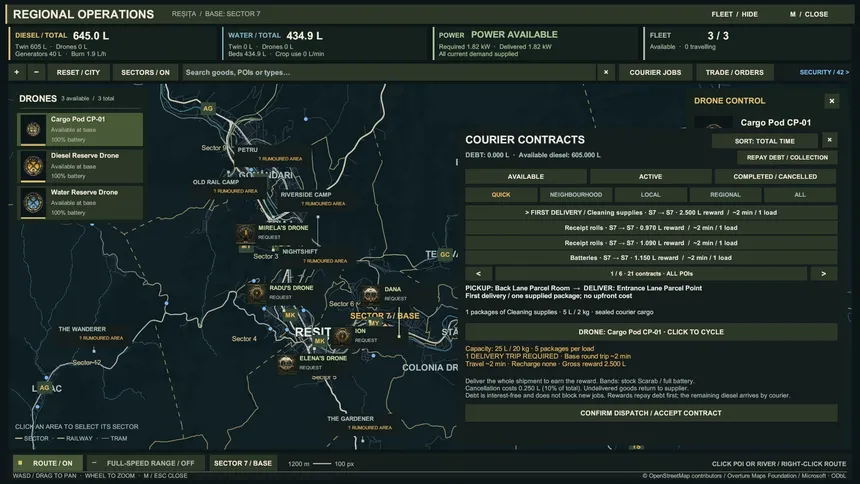Viewport: 860px width, 484px height.
Task: Click Reset / City button
Action: tap(78, 72)
